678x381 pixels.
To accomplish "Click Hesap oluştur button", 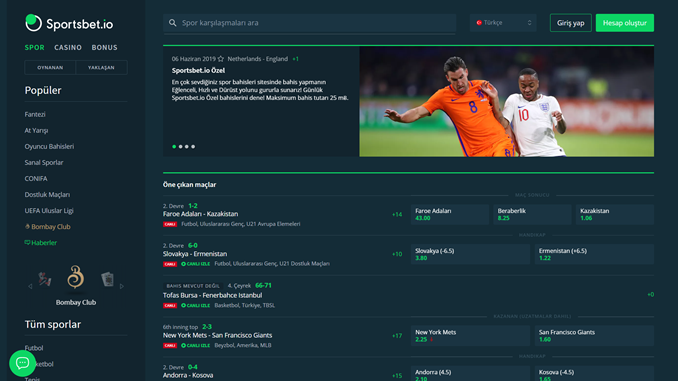I will (x=625, y=23).
